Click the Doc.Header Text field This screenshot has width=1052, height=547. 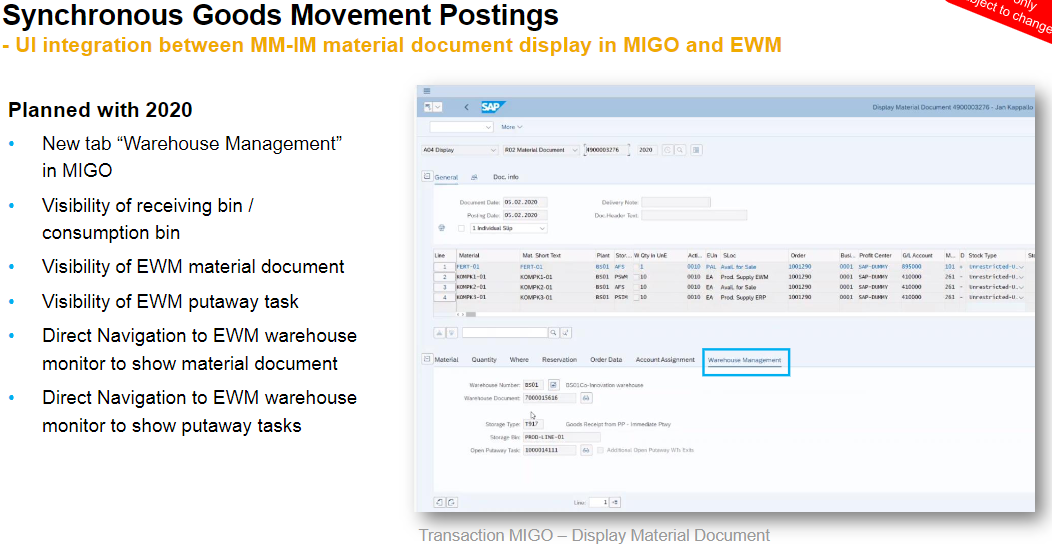click(x=694, y=215)
